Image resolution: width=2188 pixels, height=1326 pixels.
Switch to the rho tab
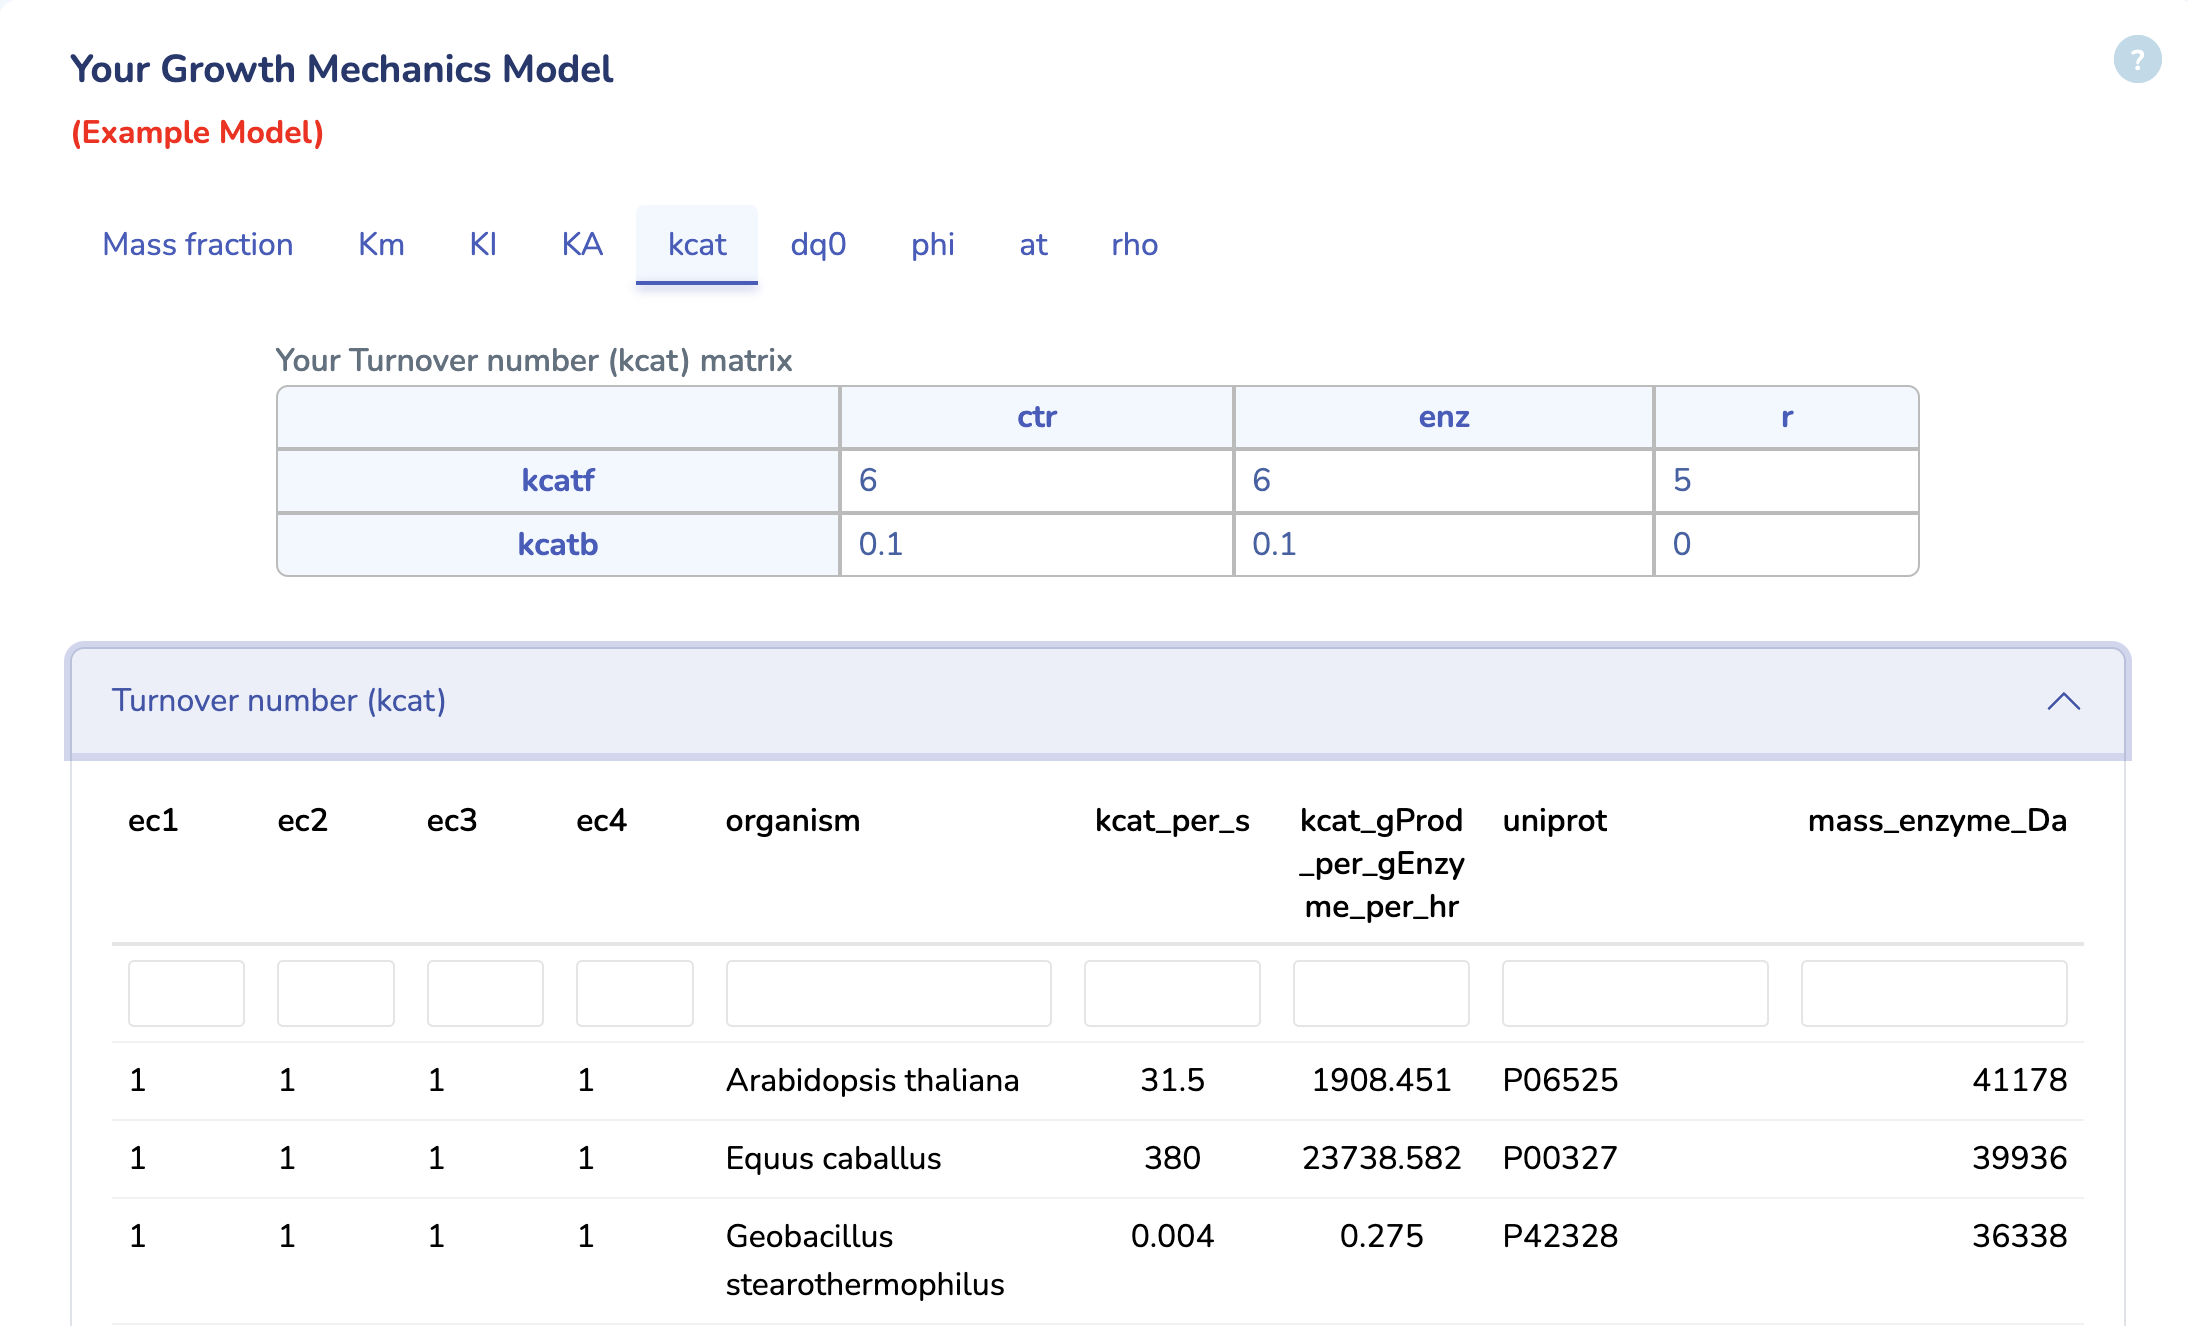[x=1133, y=244]
